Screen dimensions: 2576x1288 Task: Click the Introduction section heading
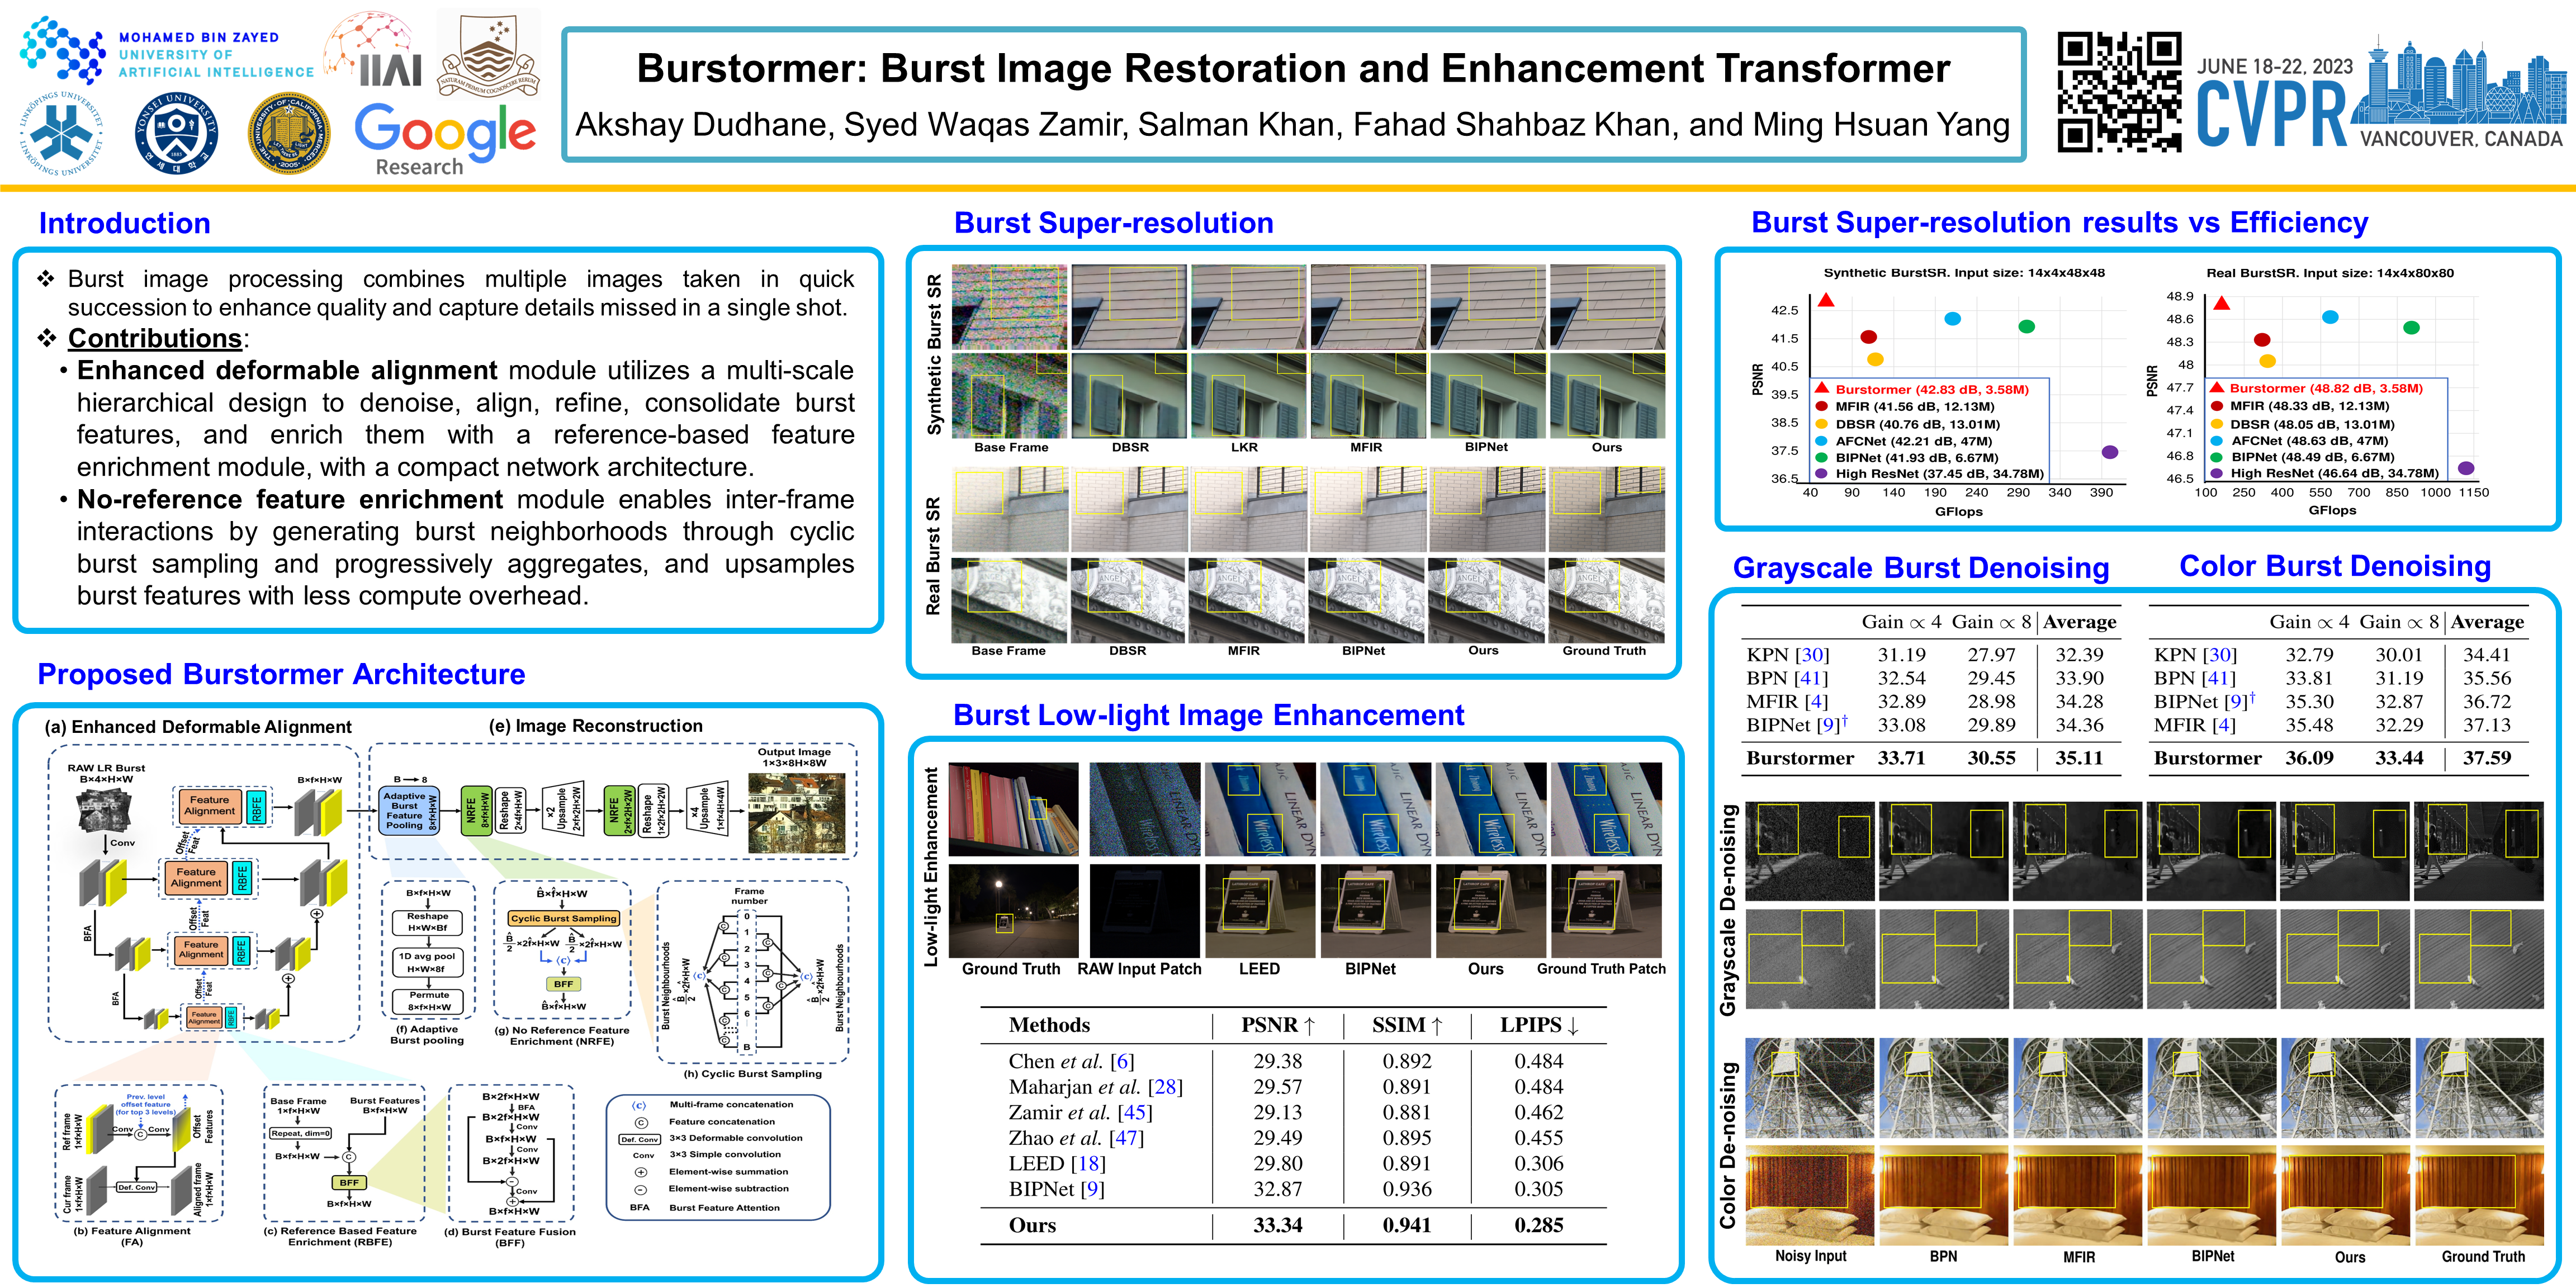124,223
